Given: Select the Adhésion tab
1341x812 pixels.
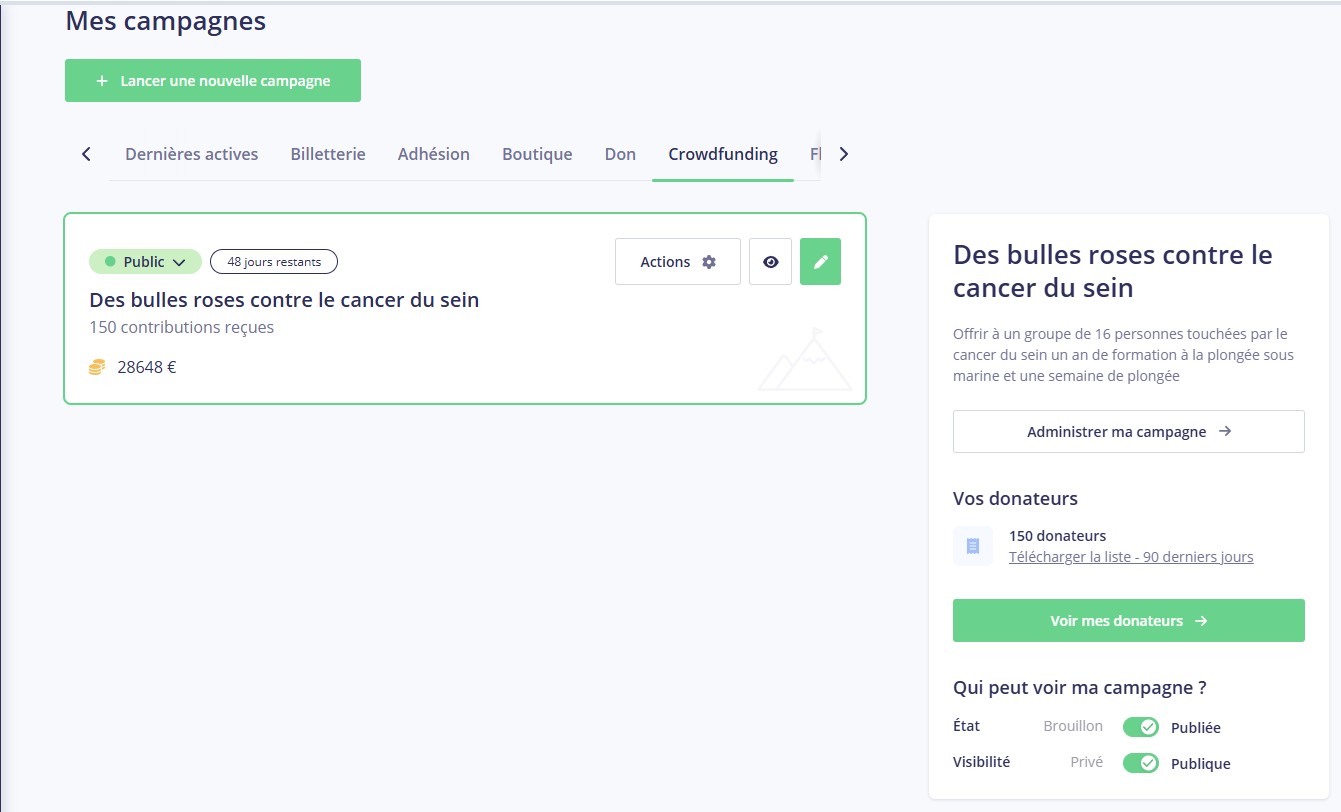Looking at the screenshot, I should [x=433, y=154].
